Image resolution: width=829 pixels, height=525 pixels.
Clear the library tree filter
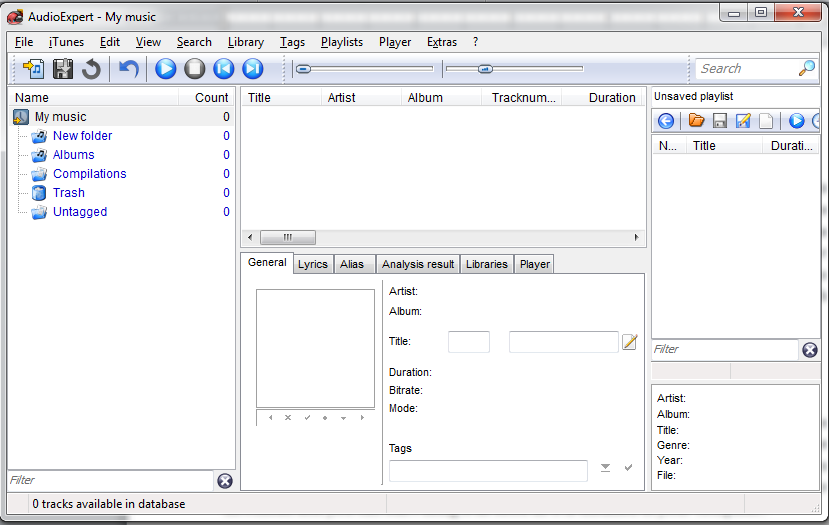click(x=225, y=481)
